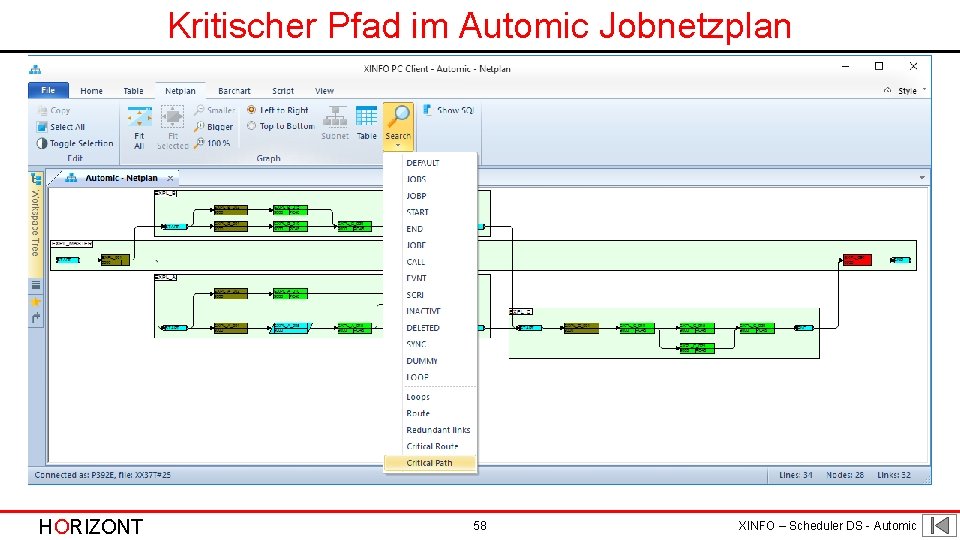960x540 pixels.
Task: Click Toggle Selection in the ribbon
Action: click(x=75, y=143)
